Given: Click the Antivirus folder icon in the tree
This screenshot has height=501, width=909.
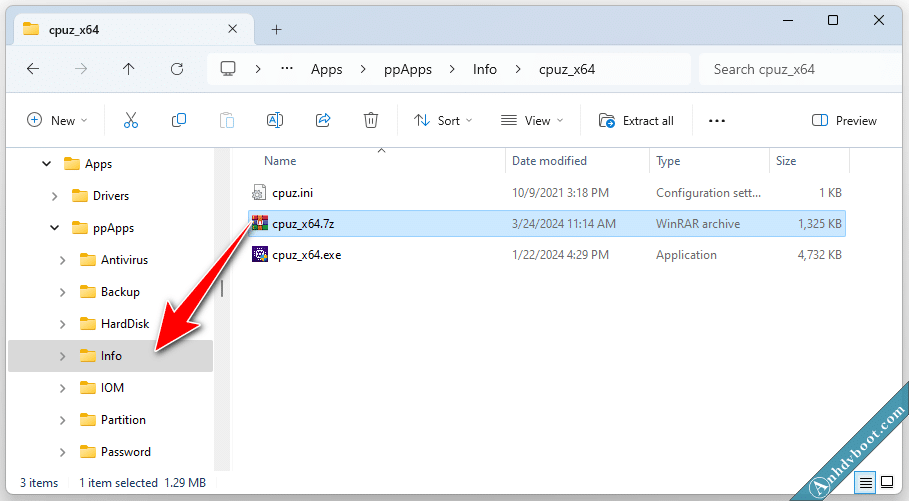Looking at the screenshot, I should 88,260.
